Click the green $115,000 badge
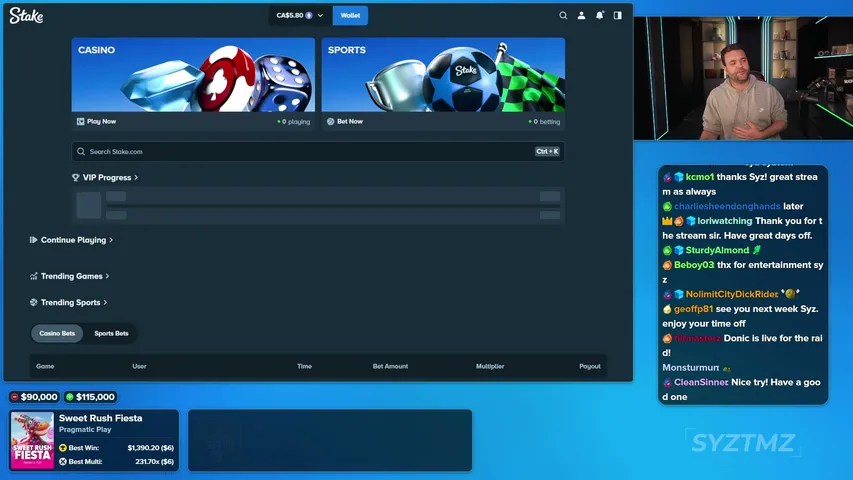This screenshot has width=853, height=480. [90, 397]
